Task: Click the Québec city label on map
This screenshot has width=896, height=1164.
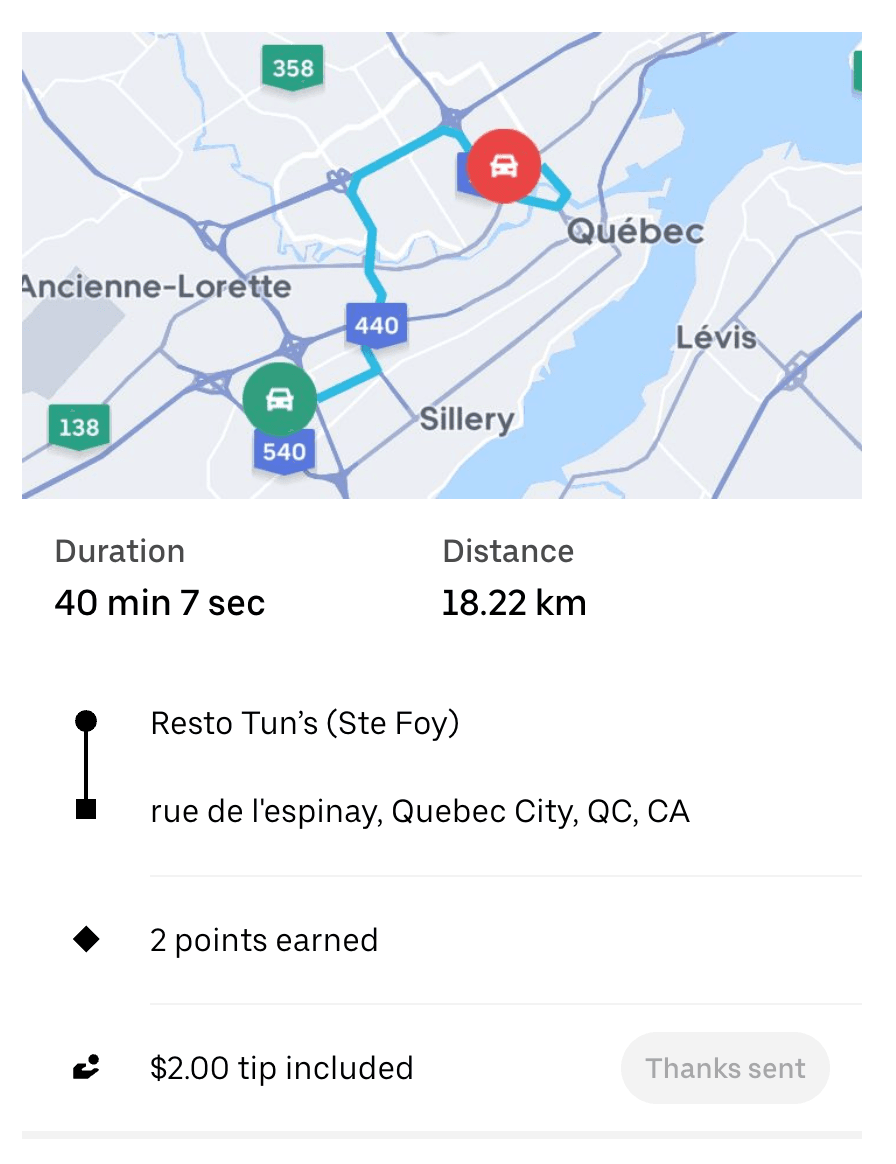Action: tap(635, 232)
